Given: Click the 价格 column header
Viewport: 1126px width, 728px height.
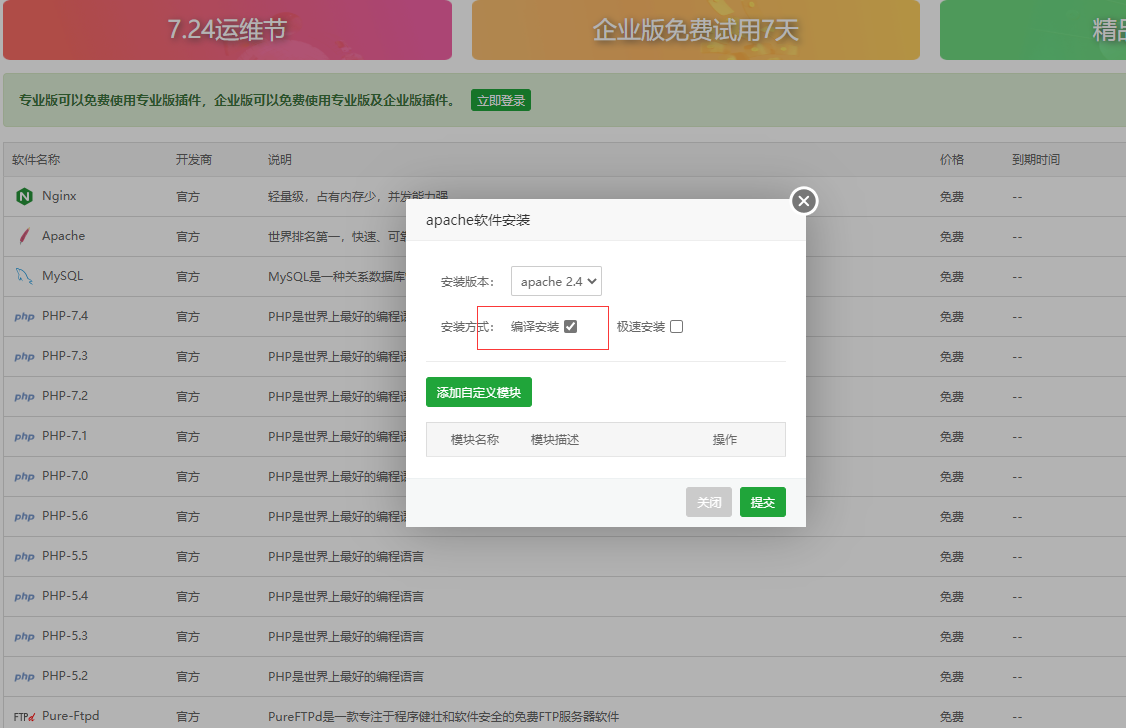Looking at the screenshot, I should point(952,159).
